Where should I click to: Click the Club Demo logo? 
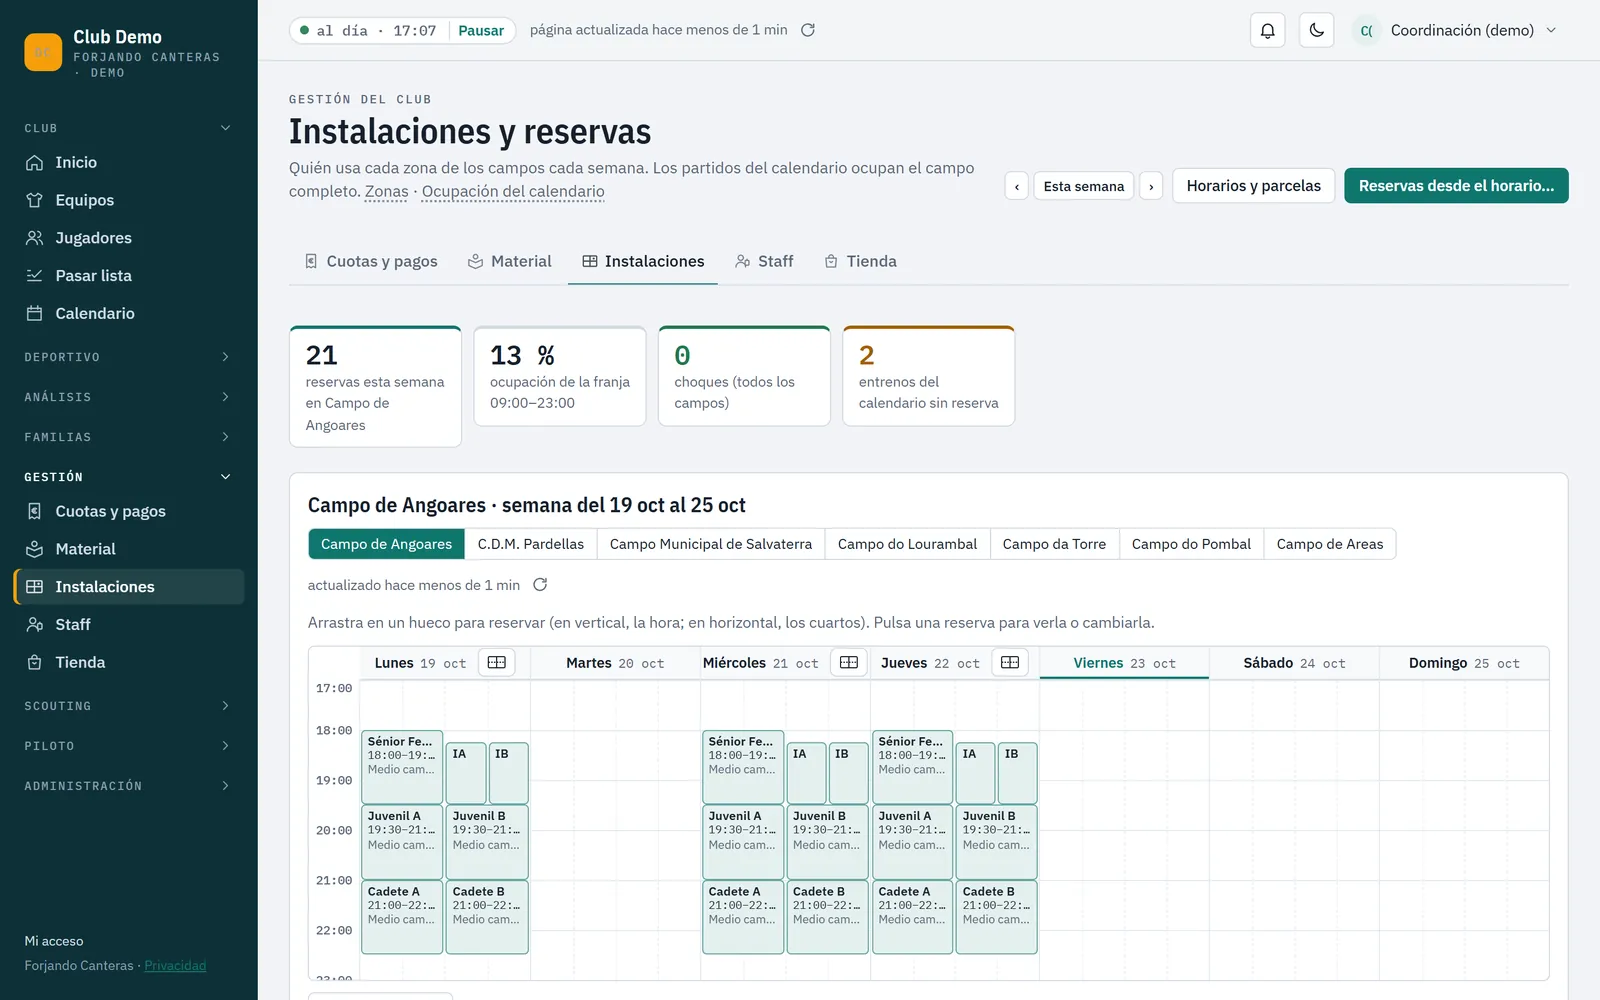pyautogui.click(x=43, y=52)
